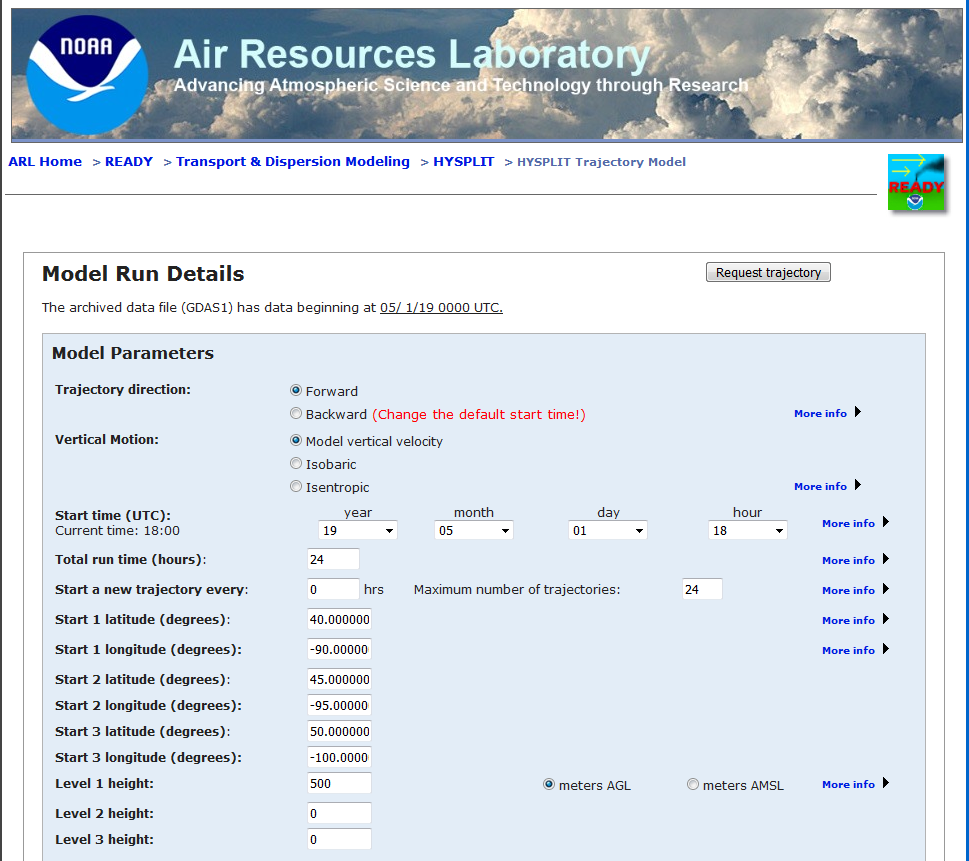Click Current time: 18:00 text
969x861 pixels.
(x=117, y=530)
